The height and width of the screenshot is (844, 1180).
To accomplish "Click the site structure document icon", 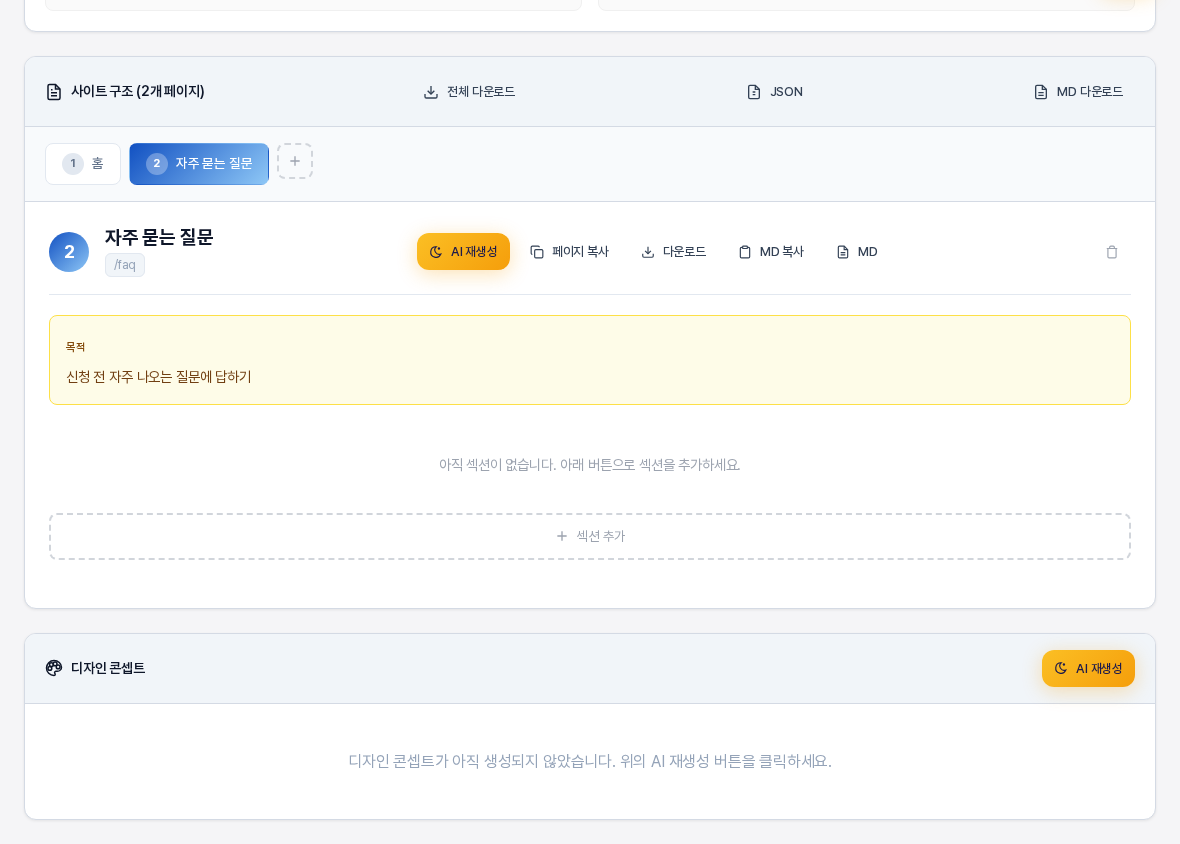I will click(x=53, y=92).
